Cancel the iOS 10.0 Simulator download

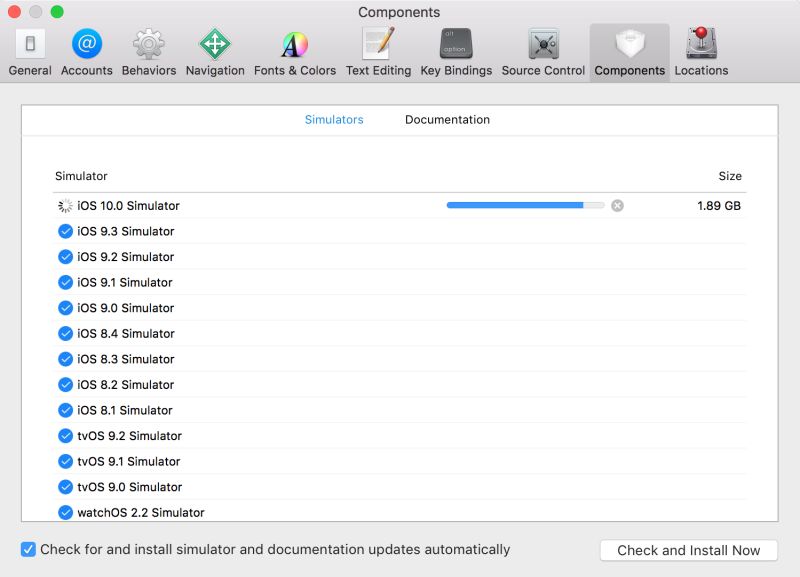(617, 206)
